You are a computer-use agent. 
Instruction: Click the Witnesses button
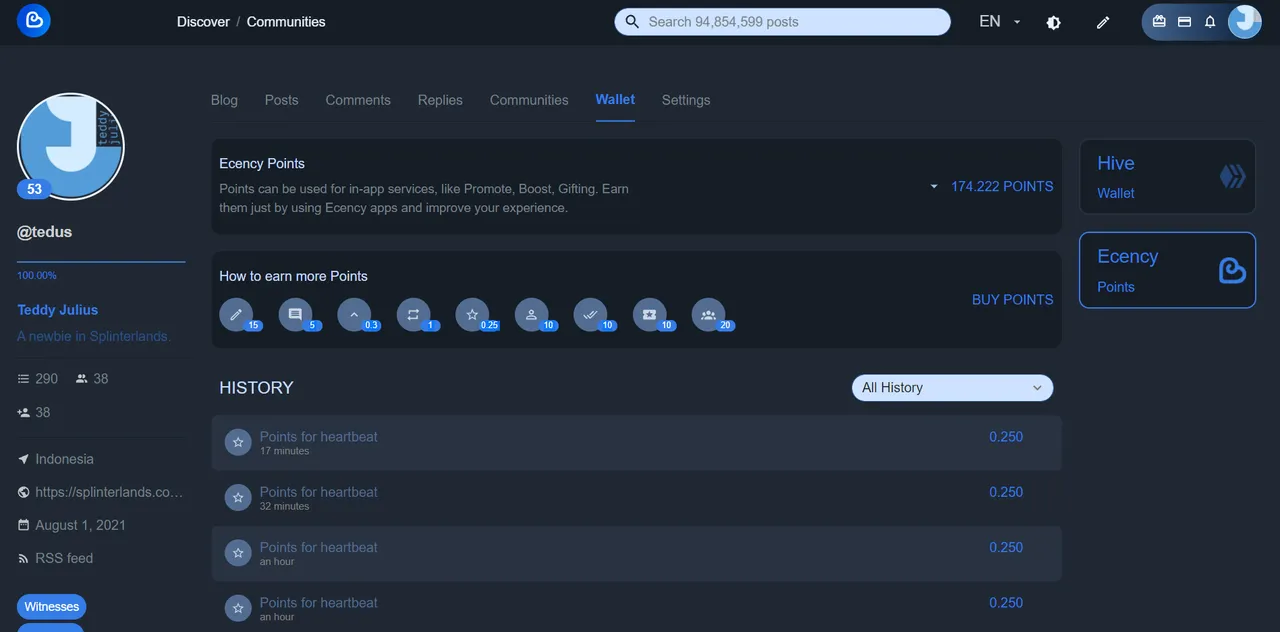pyautogui.click(x=51, y=607)
